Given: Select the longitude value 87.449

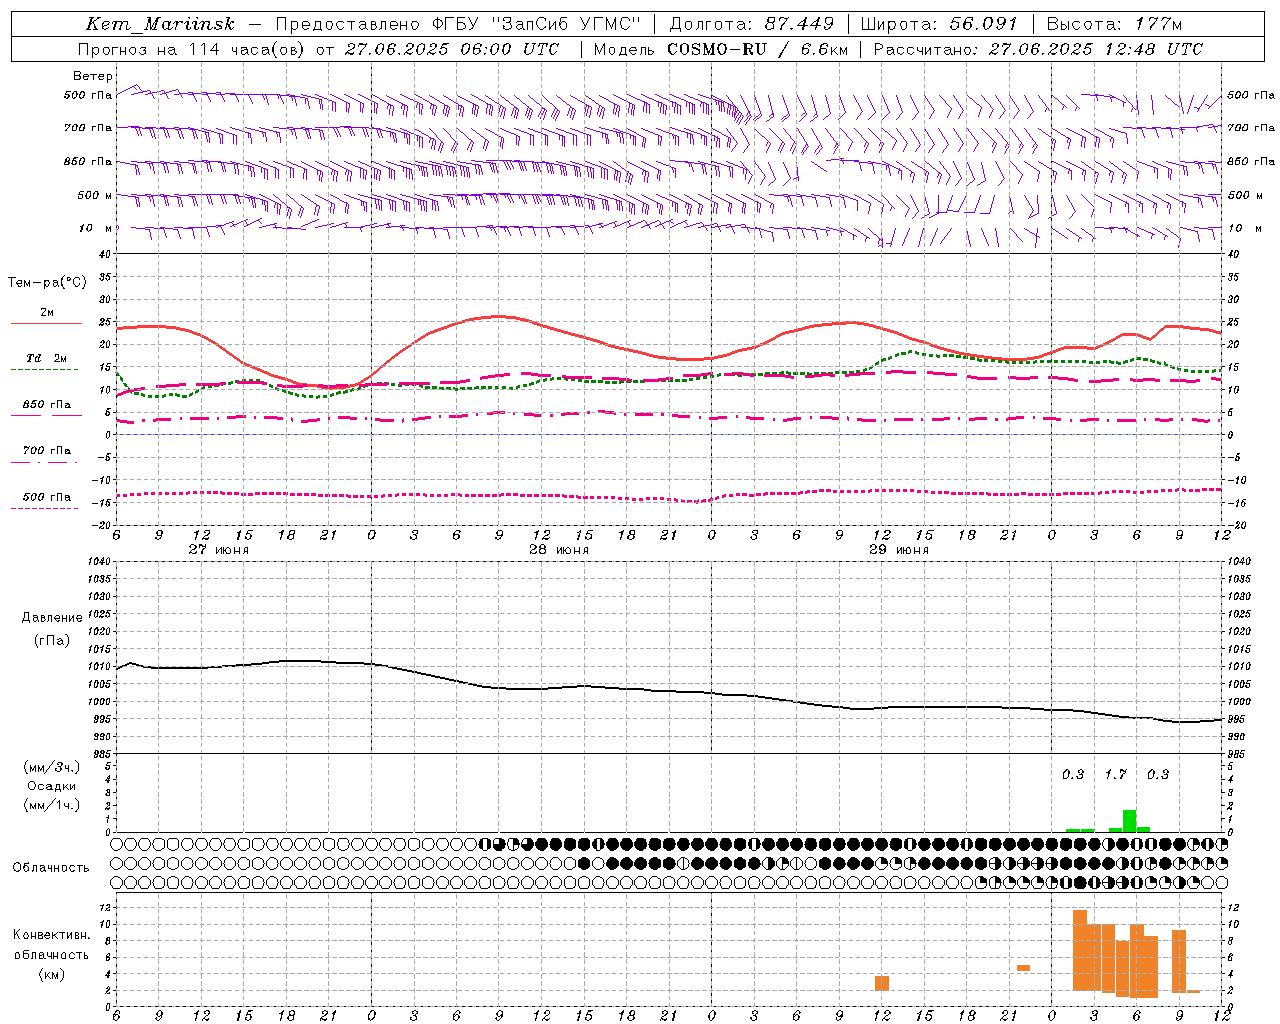Looking at the screenshot, I should [x=800, y=24].
